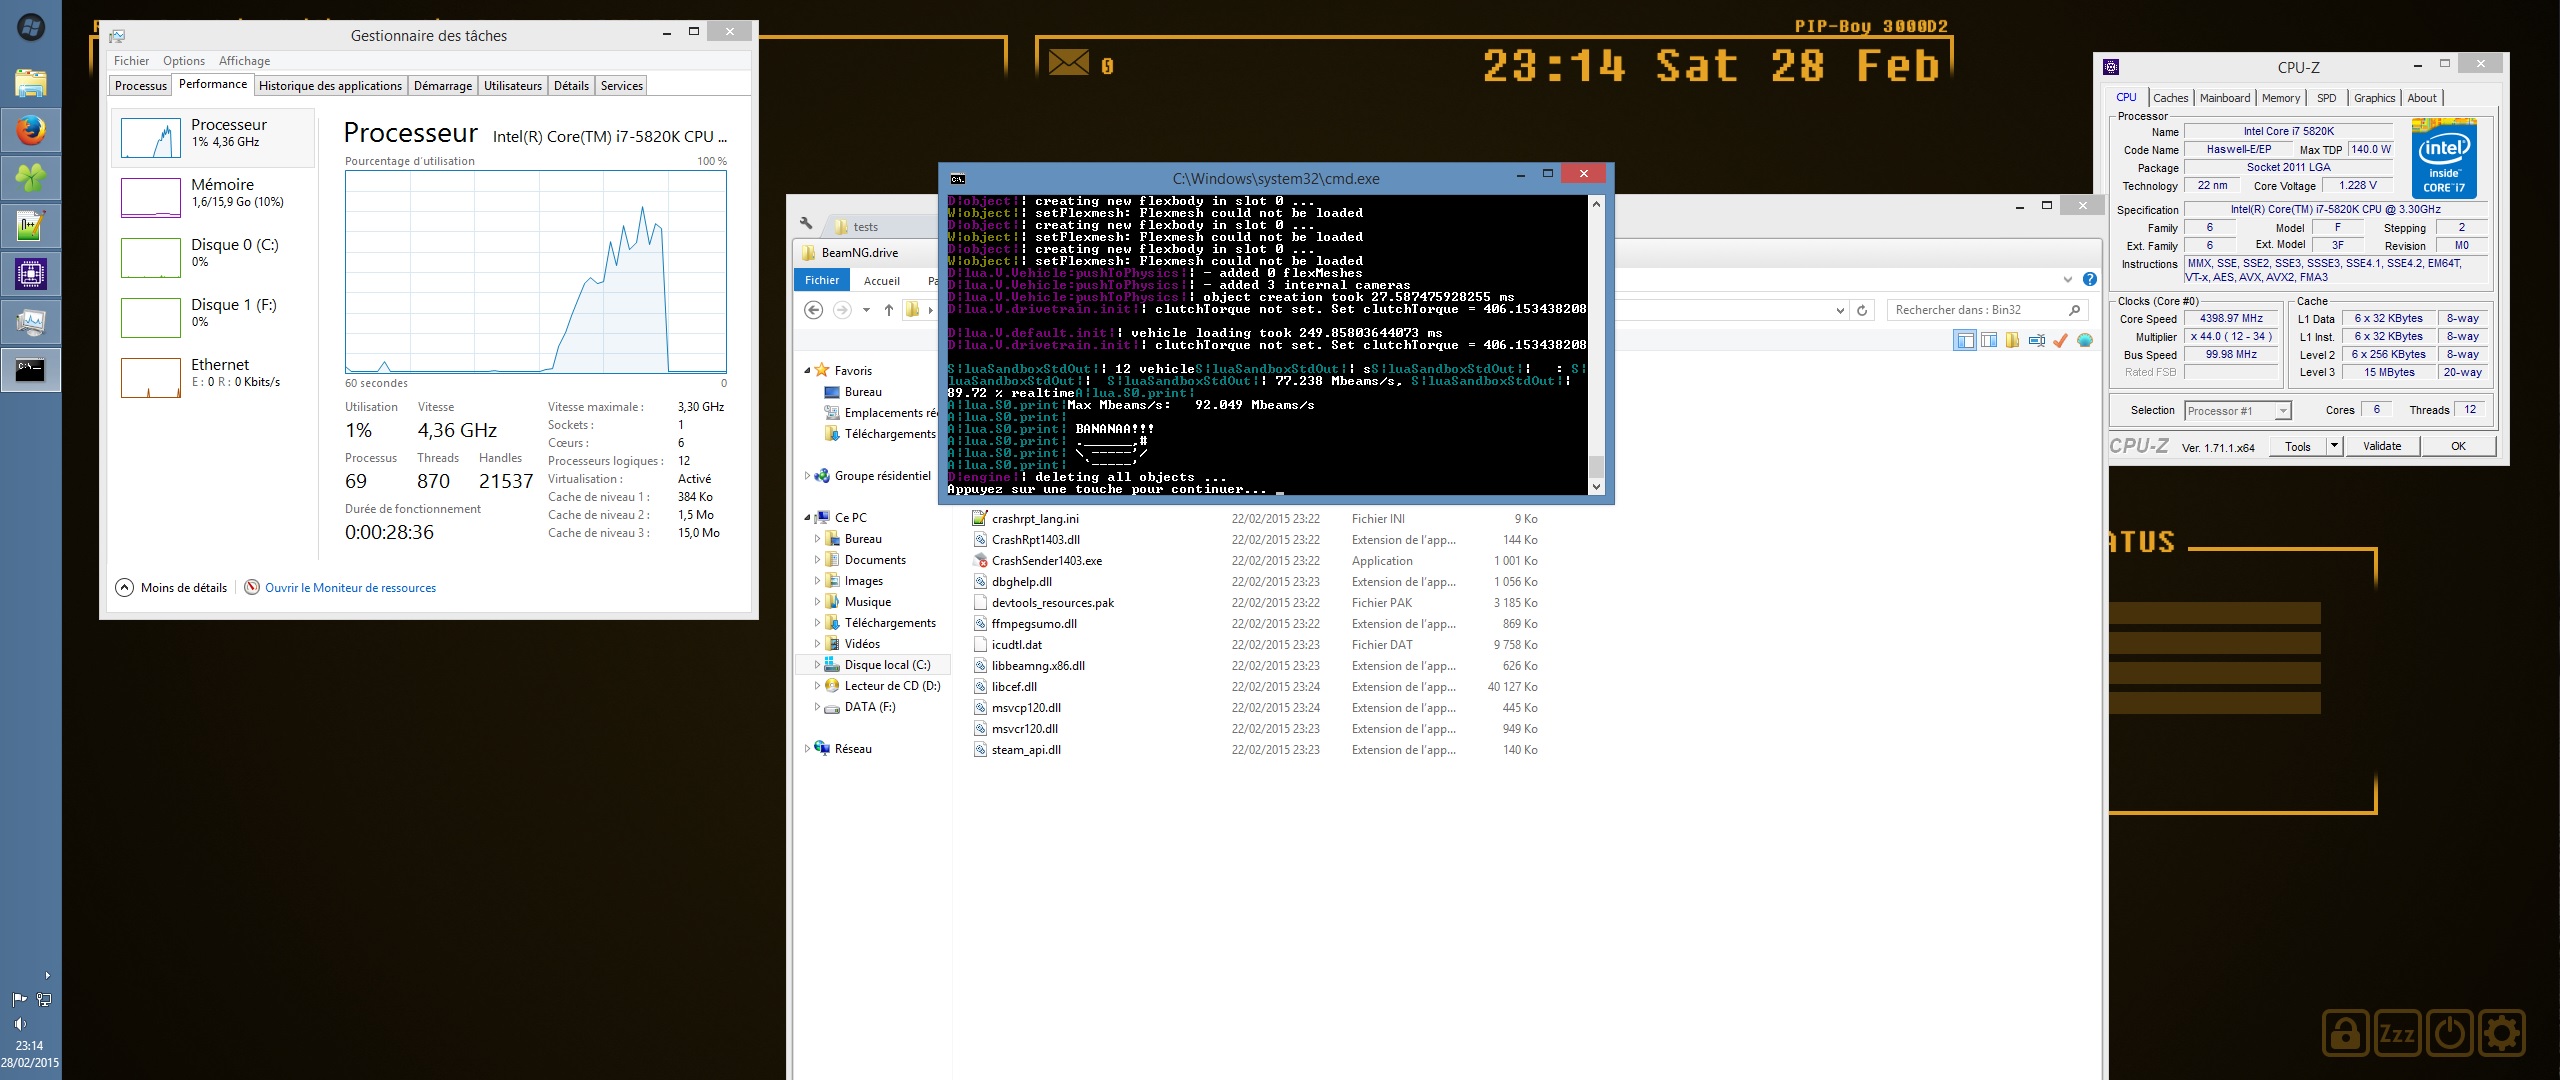
Task: Collapse the Favoris tree node
Action: point(807,371)
